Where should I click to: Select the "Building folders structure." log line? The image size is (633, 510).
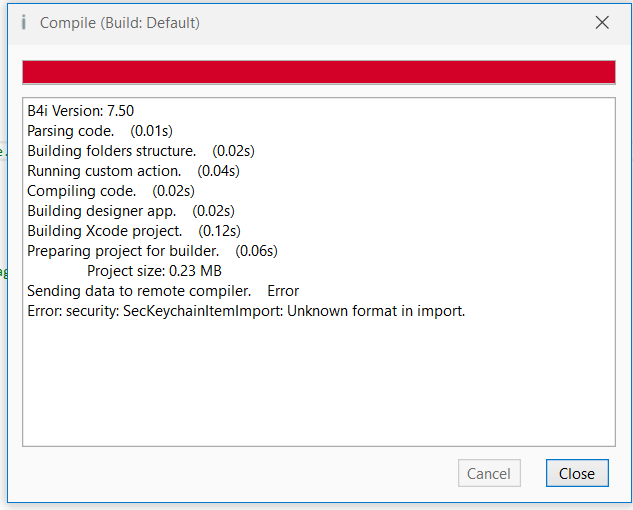click(111, 151)
